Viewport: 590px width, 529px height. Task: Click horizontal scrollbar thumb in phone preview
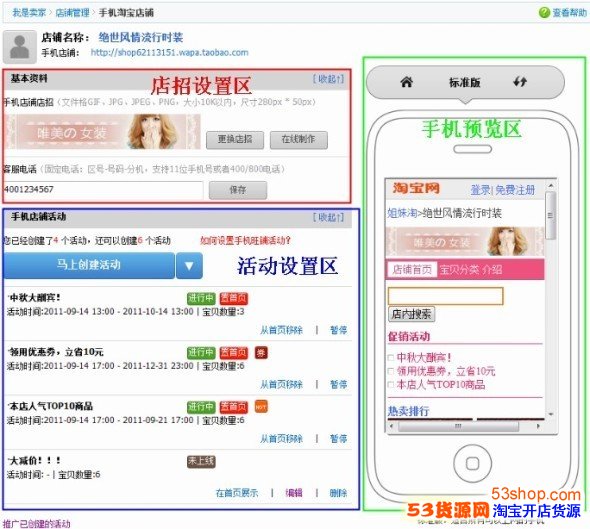point(458,426)
